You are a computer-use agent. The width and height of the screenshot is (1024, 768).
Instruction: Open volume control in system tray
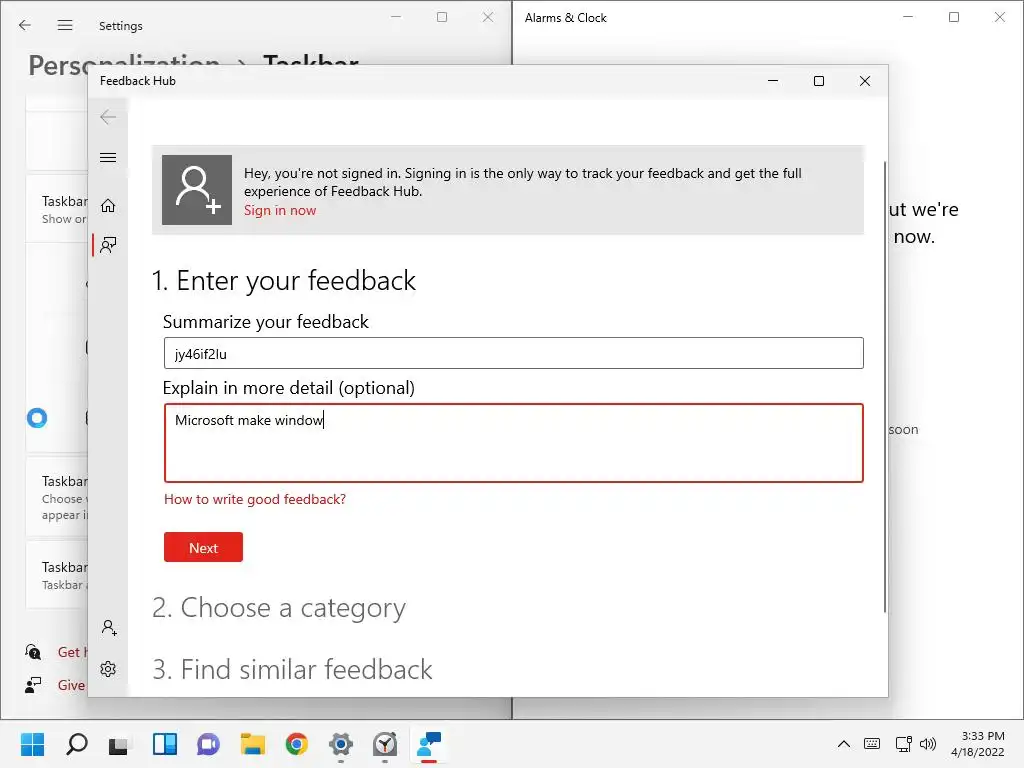(x=928, y=744)
